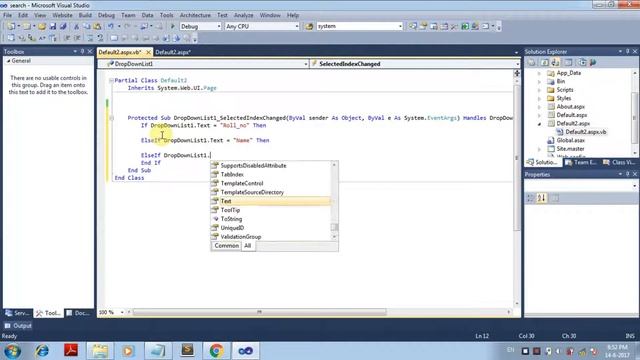Click the Refresh icon in Solution Explorer
Image resolution: width=640 pixels, height=360 pixels.
[x=544, y=62]
